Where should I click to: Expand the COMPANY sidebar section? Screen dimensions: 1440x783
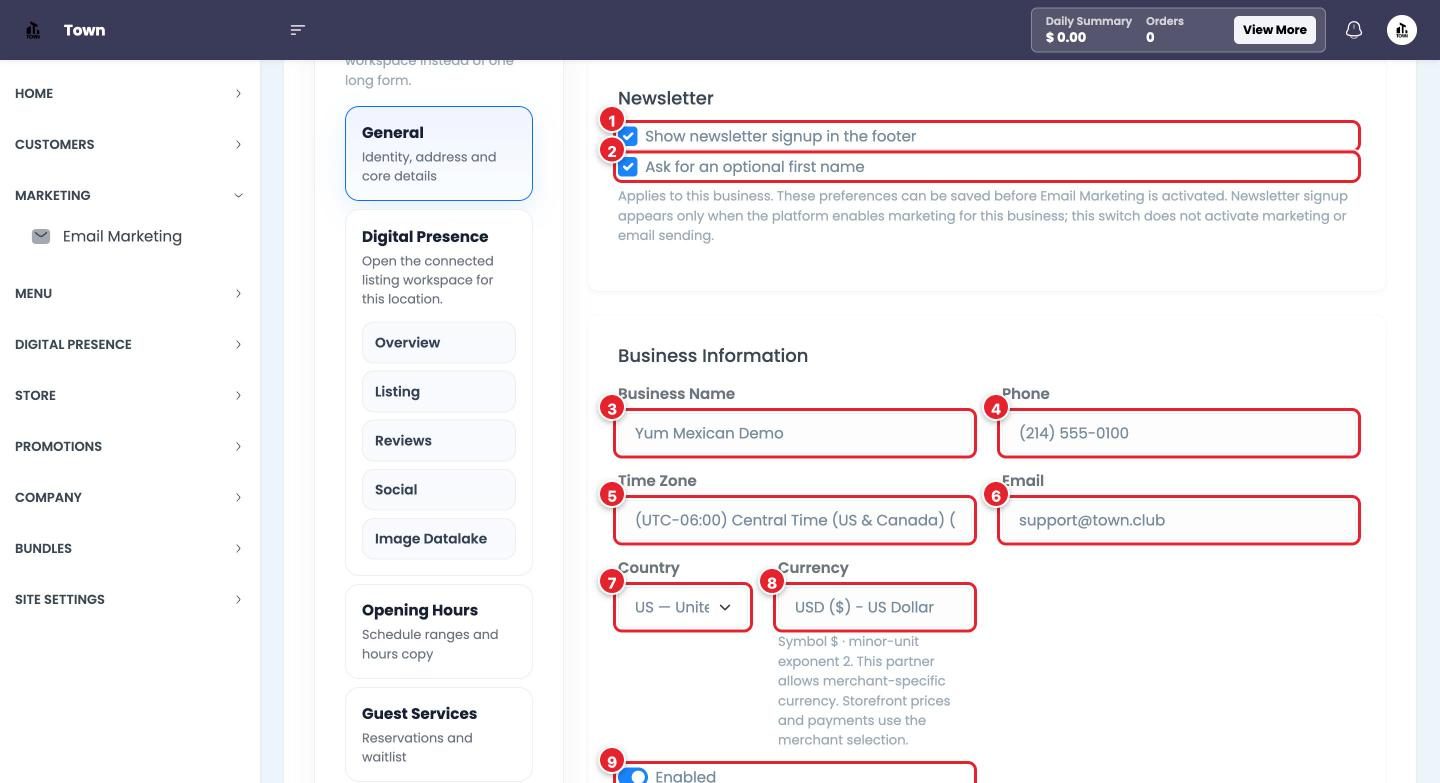point(128,497)
